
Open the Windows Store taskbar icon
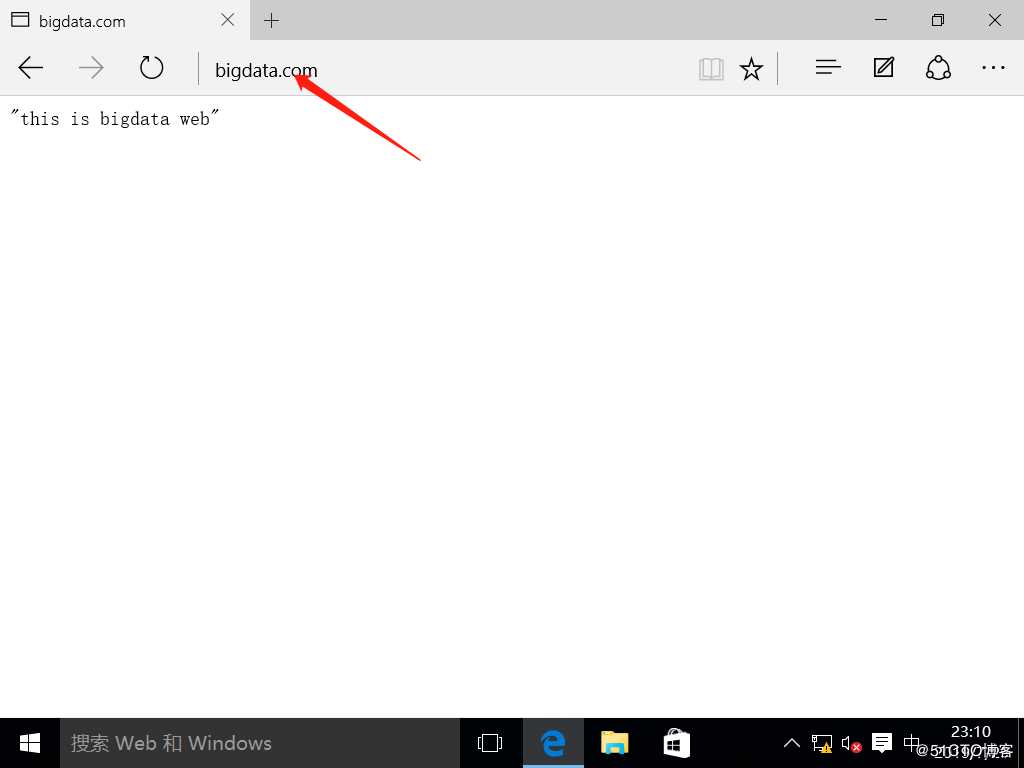pyautogui.click(x=677, y=743)
